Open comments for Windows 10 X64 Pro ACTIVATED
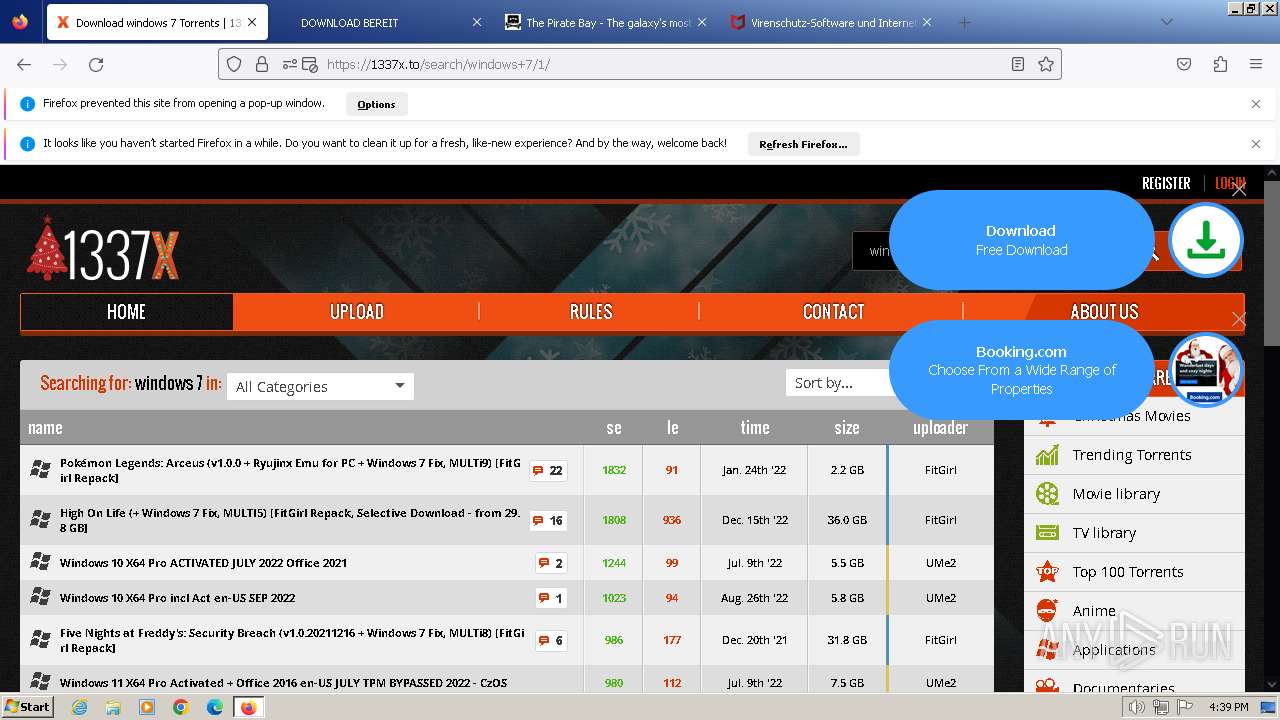Image resolution: width=1280 pixels, height=720 pixels. (x=551, y=563)
